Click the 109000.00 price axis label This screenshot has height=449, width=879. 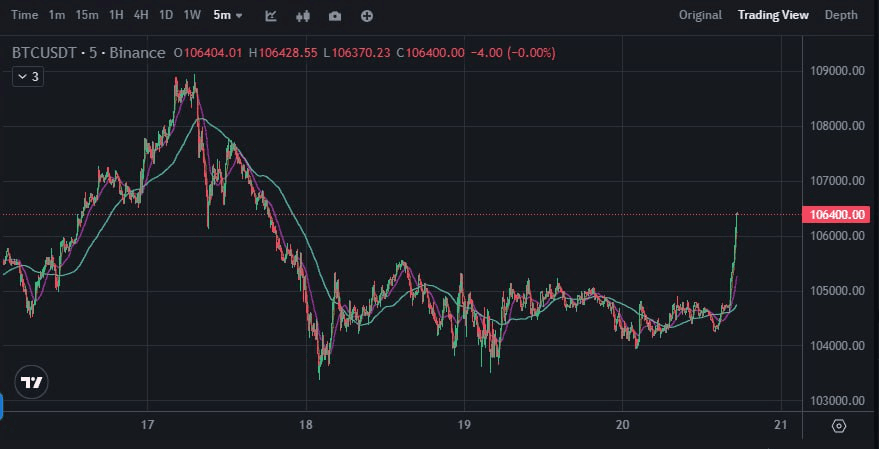point(837,71)
